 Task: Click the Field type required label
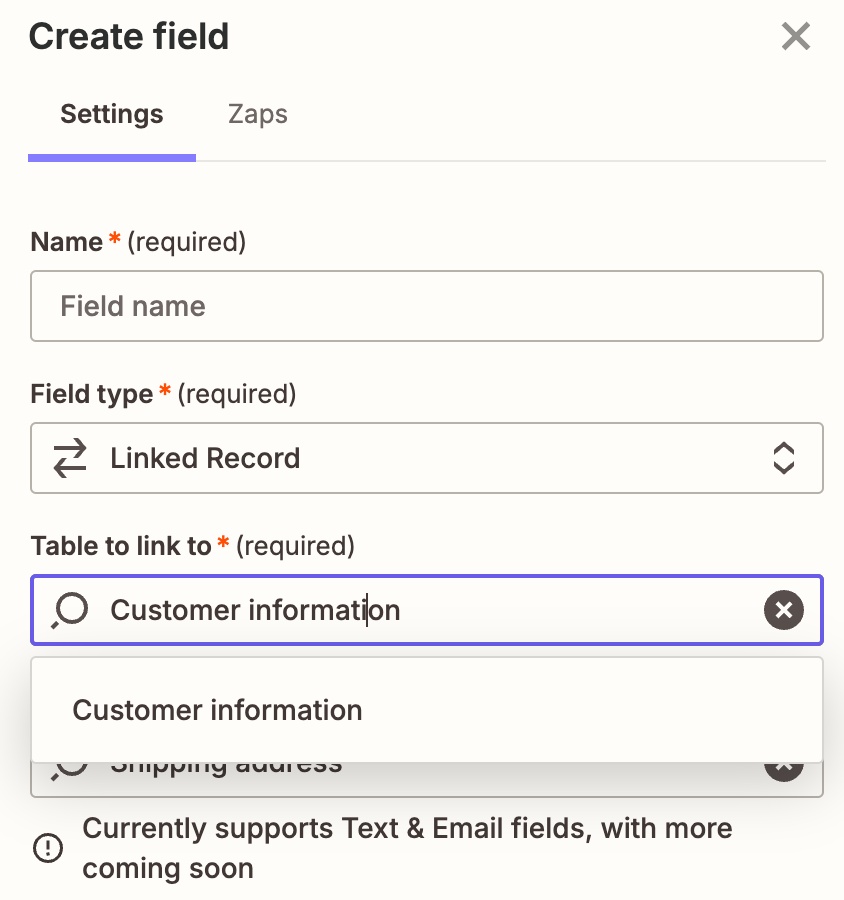pos(164,394)
